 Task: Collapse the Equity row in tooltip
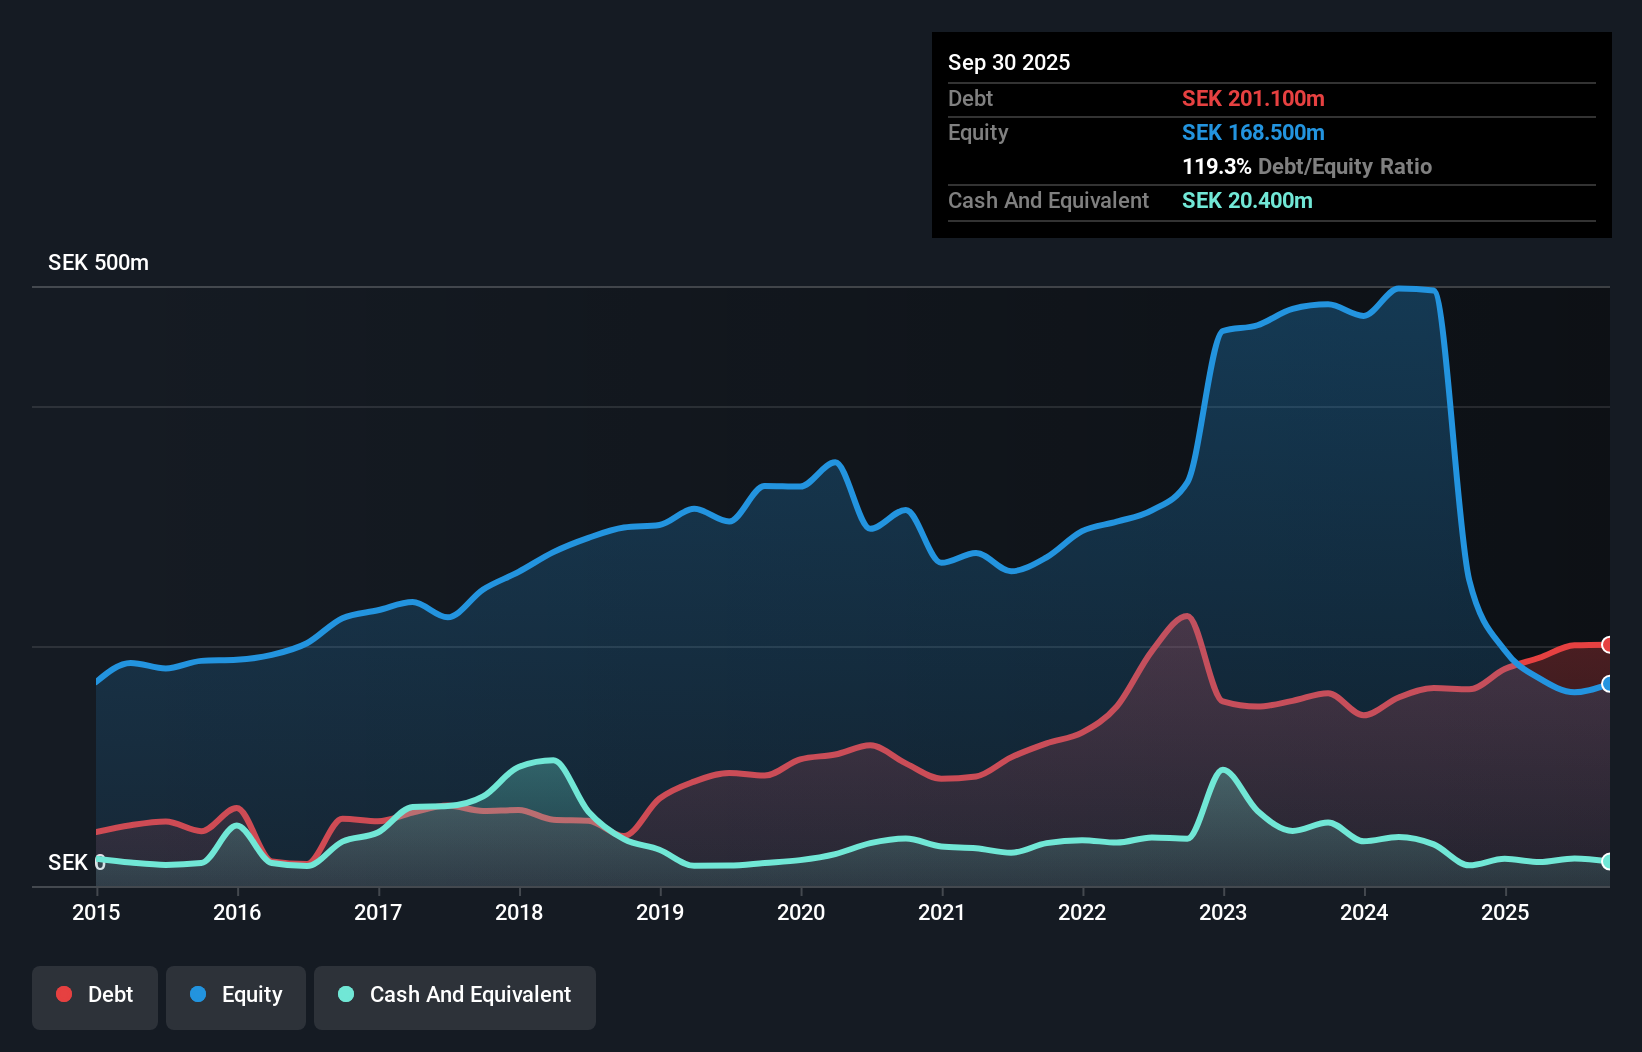(x=977, y=132)
